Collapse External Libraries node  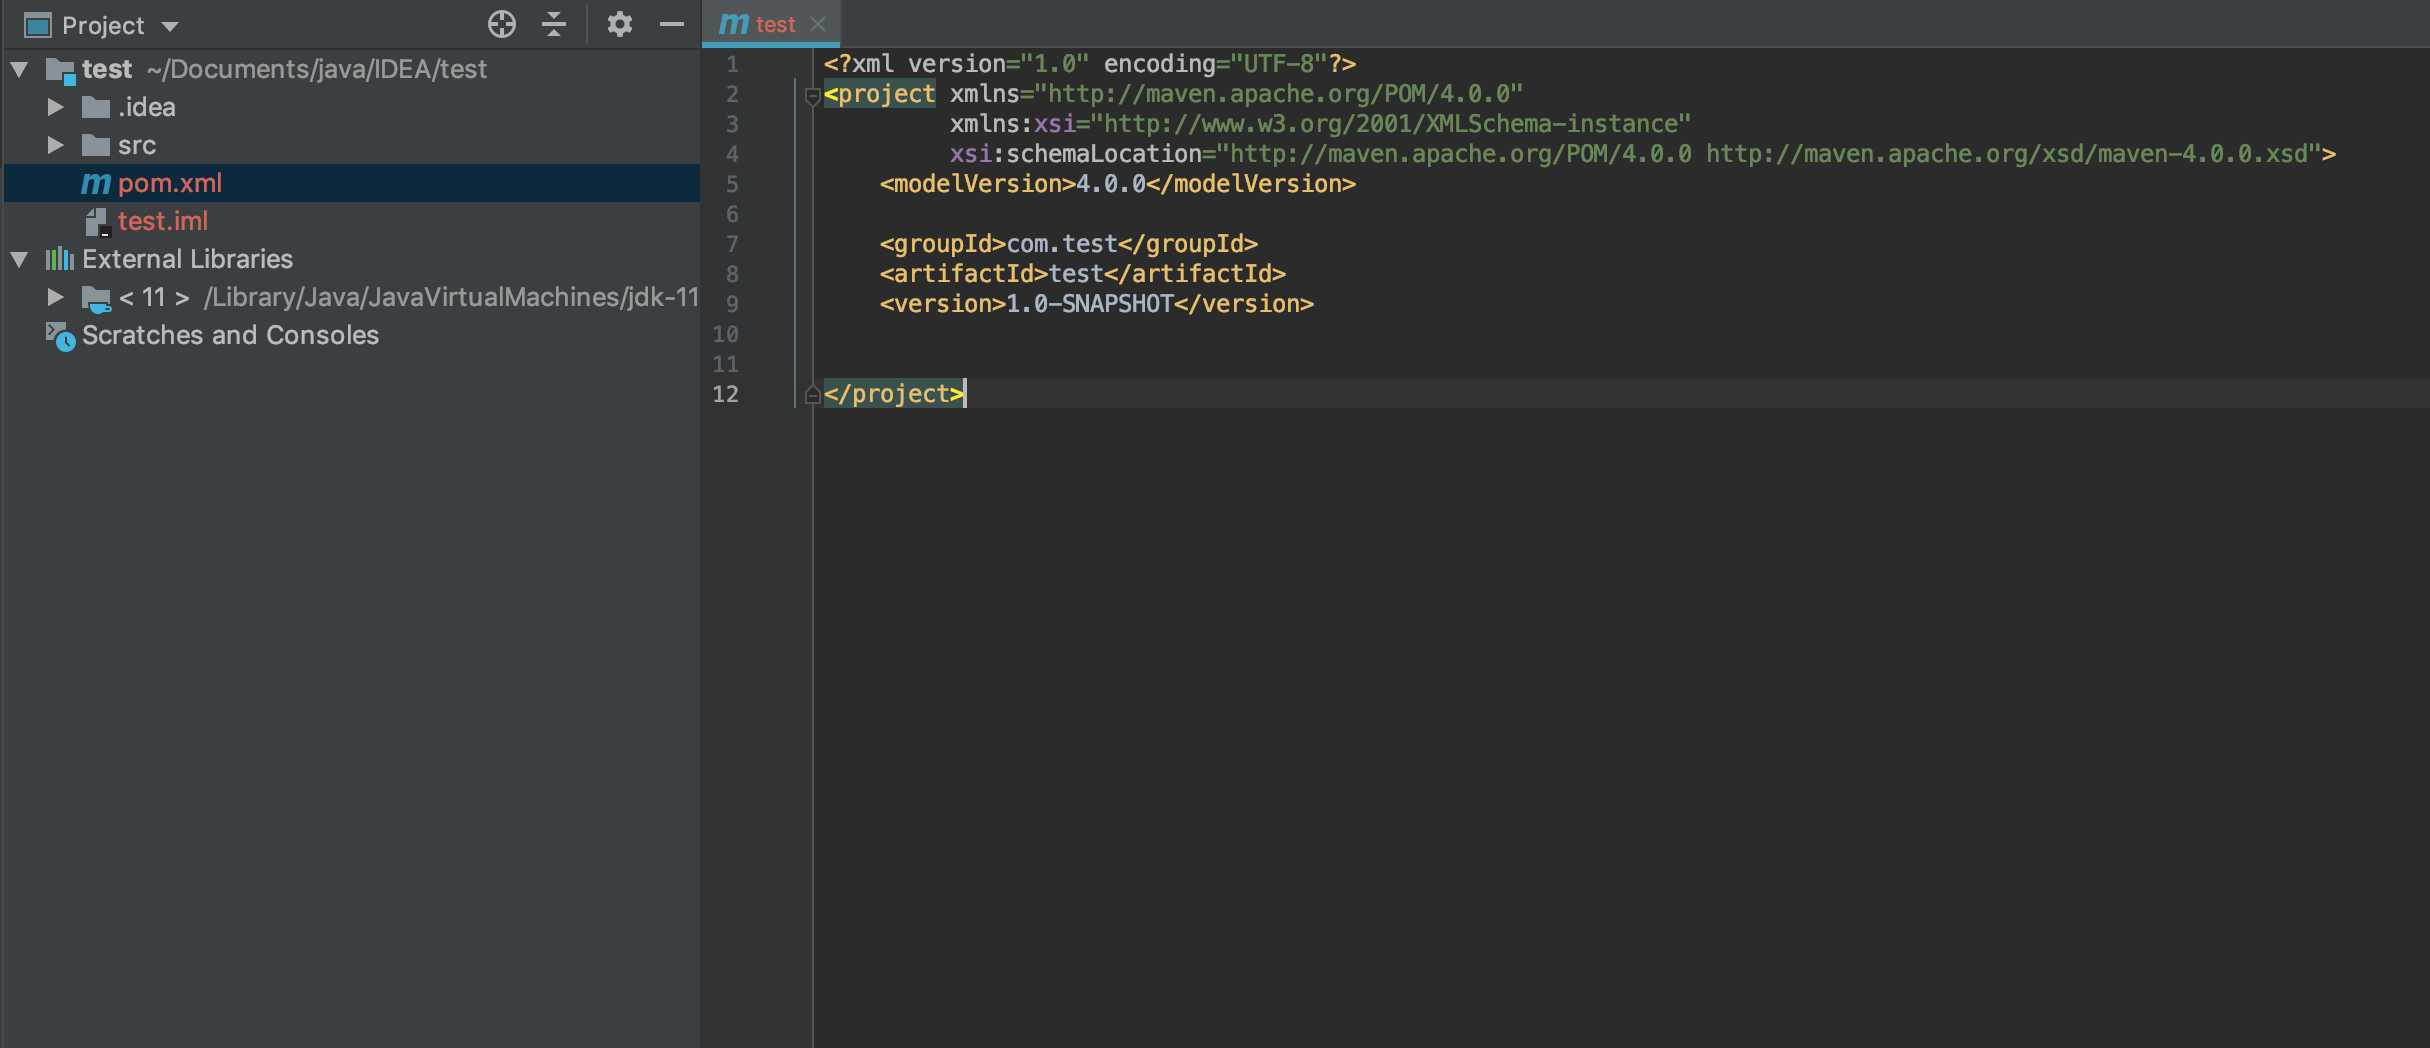(x=19, y=259)
